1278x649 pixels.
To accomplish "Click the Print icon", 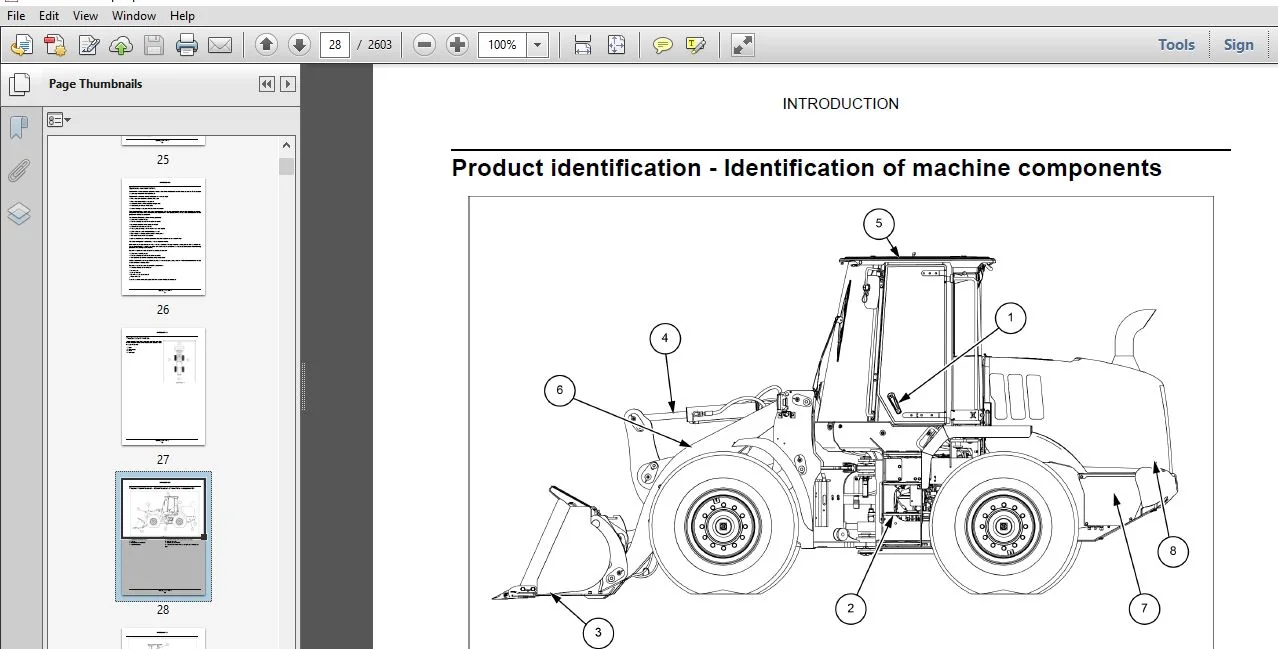I will [187, 45].
